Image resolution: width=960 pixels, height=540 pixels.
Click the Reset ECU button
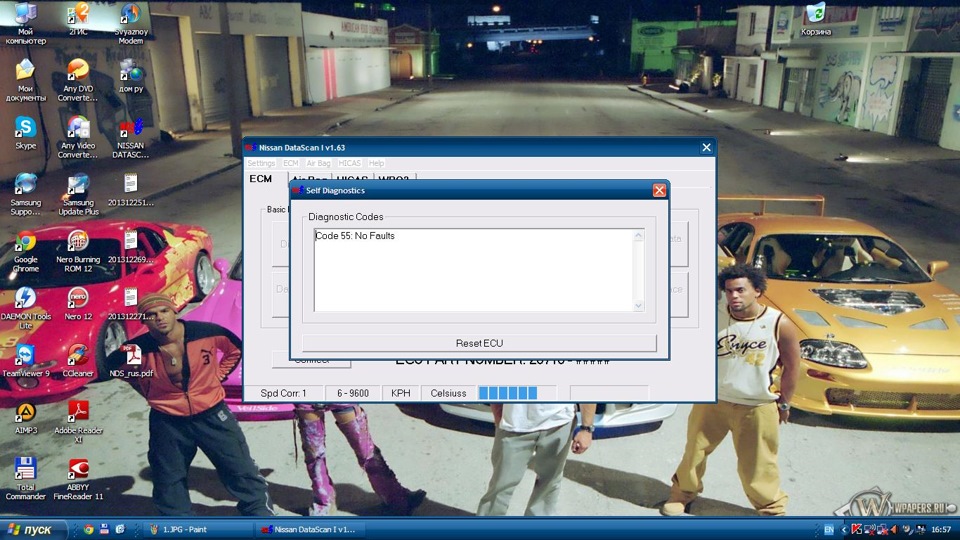[479, 343]
